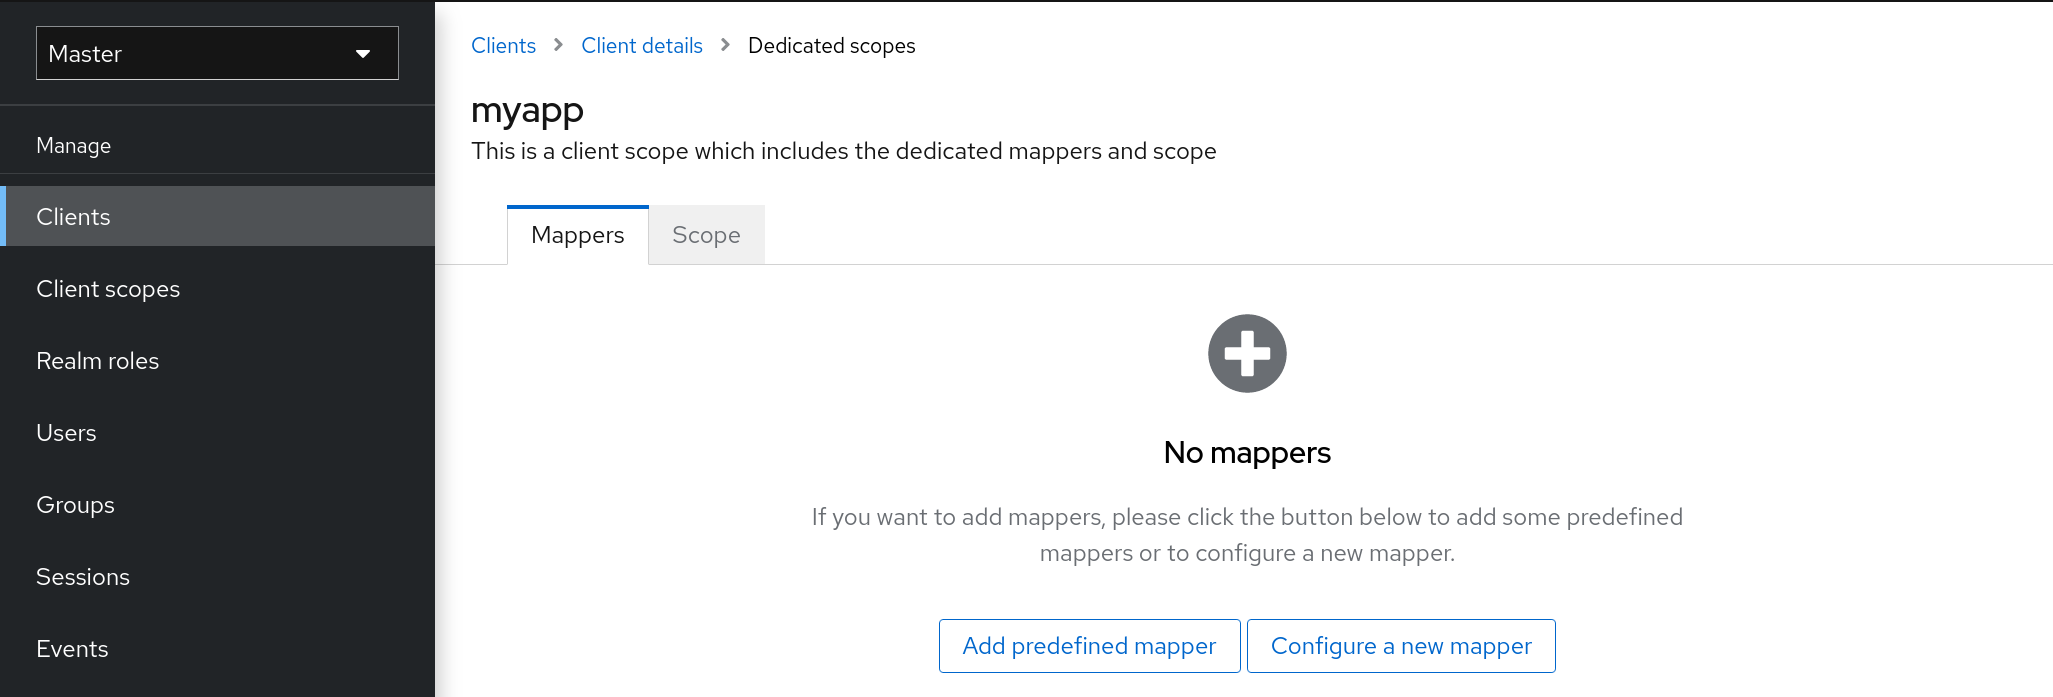Click Add predefined mapper button
Screen dimensions: 2053x697
click(1089, 646)
